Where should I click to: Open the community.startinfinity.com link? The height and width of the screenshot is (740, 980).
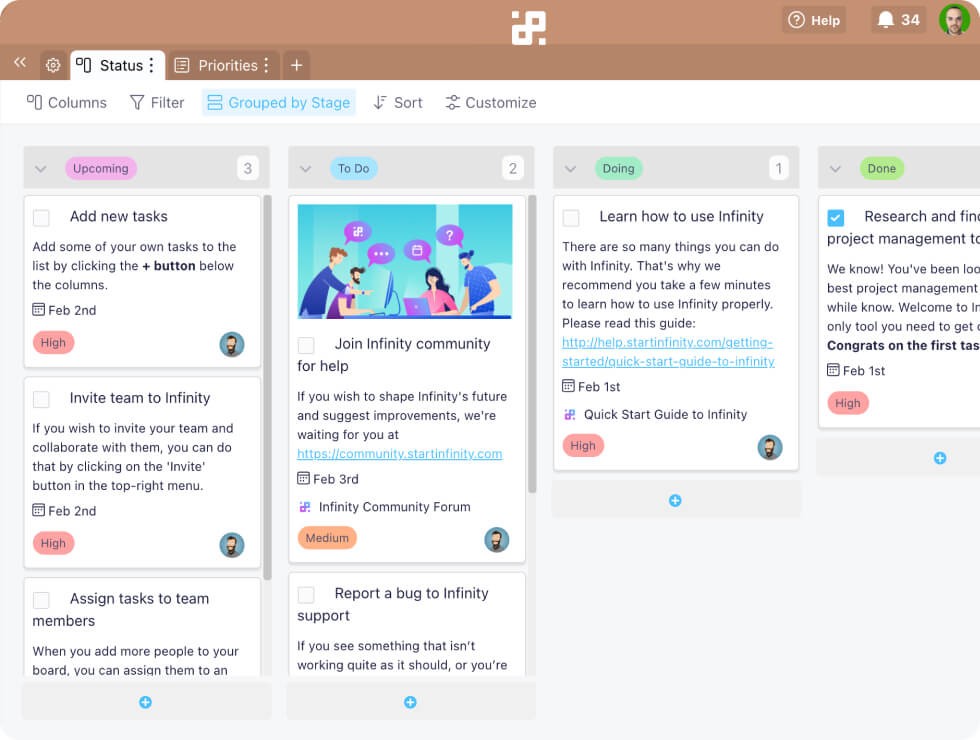pos(399,454)
